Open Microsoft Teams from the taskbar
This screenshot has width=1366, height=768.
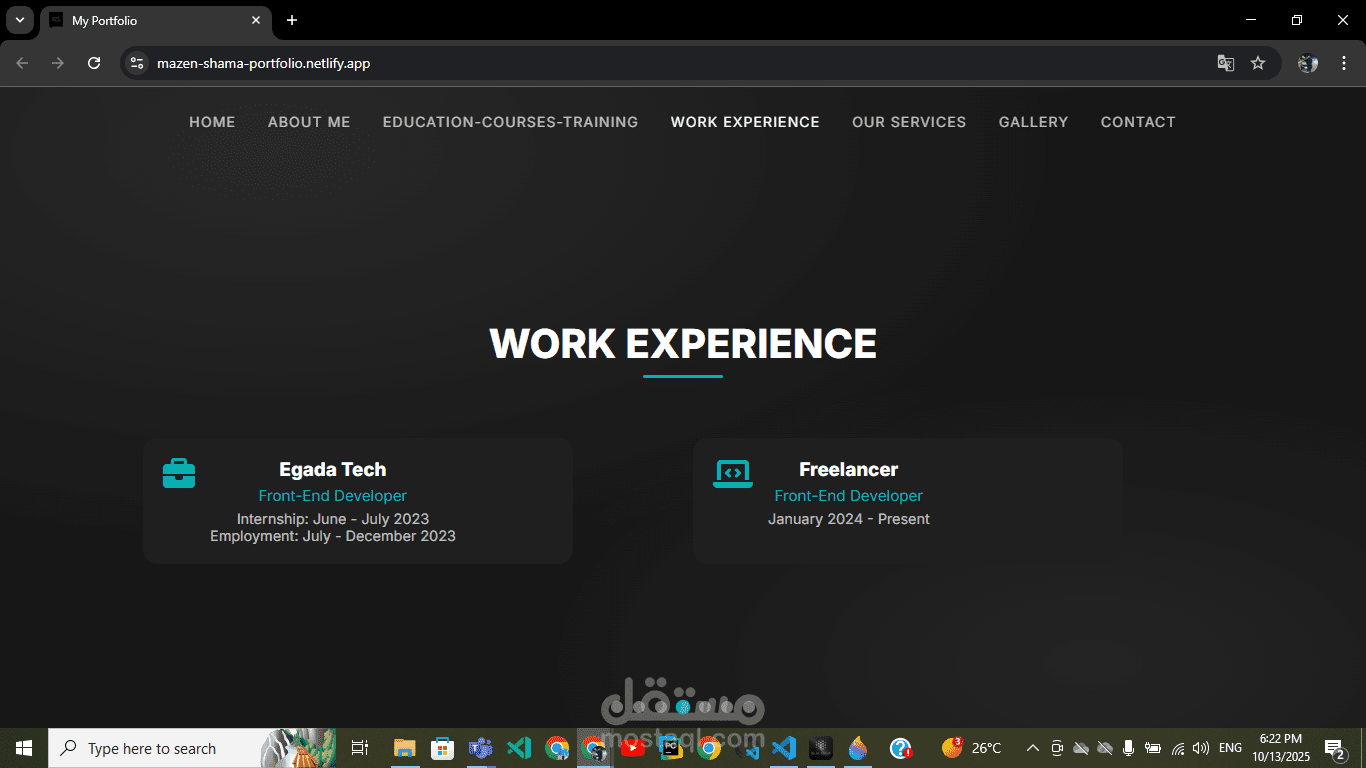click(481, 748)
